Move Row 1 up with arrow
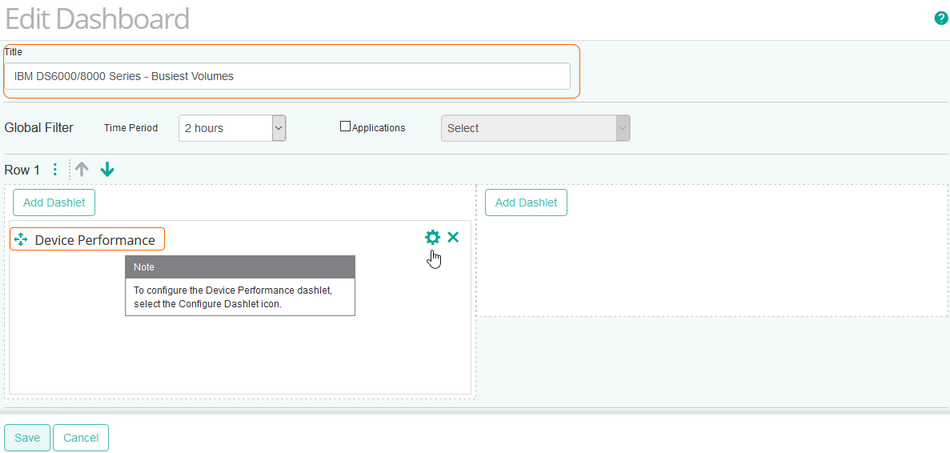This screenshot has height=453, width=950. [82, 170]
